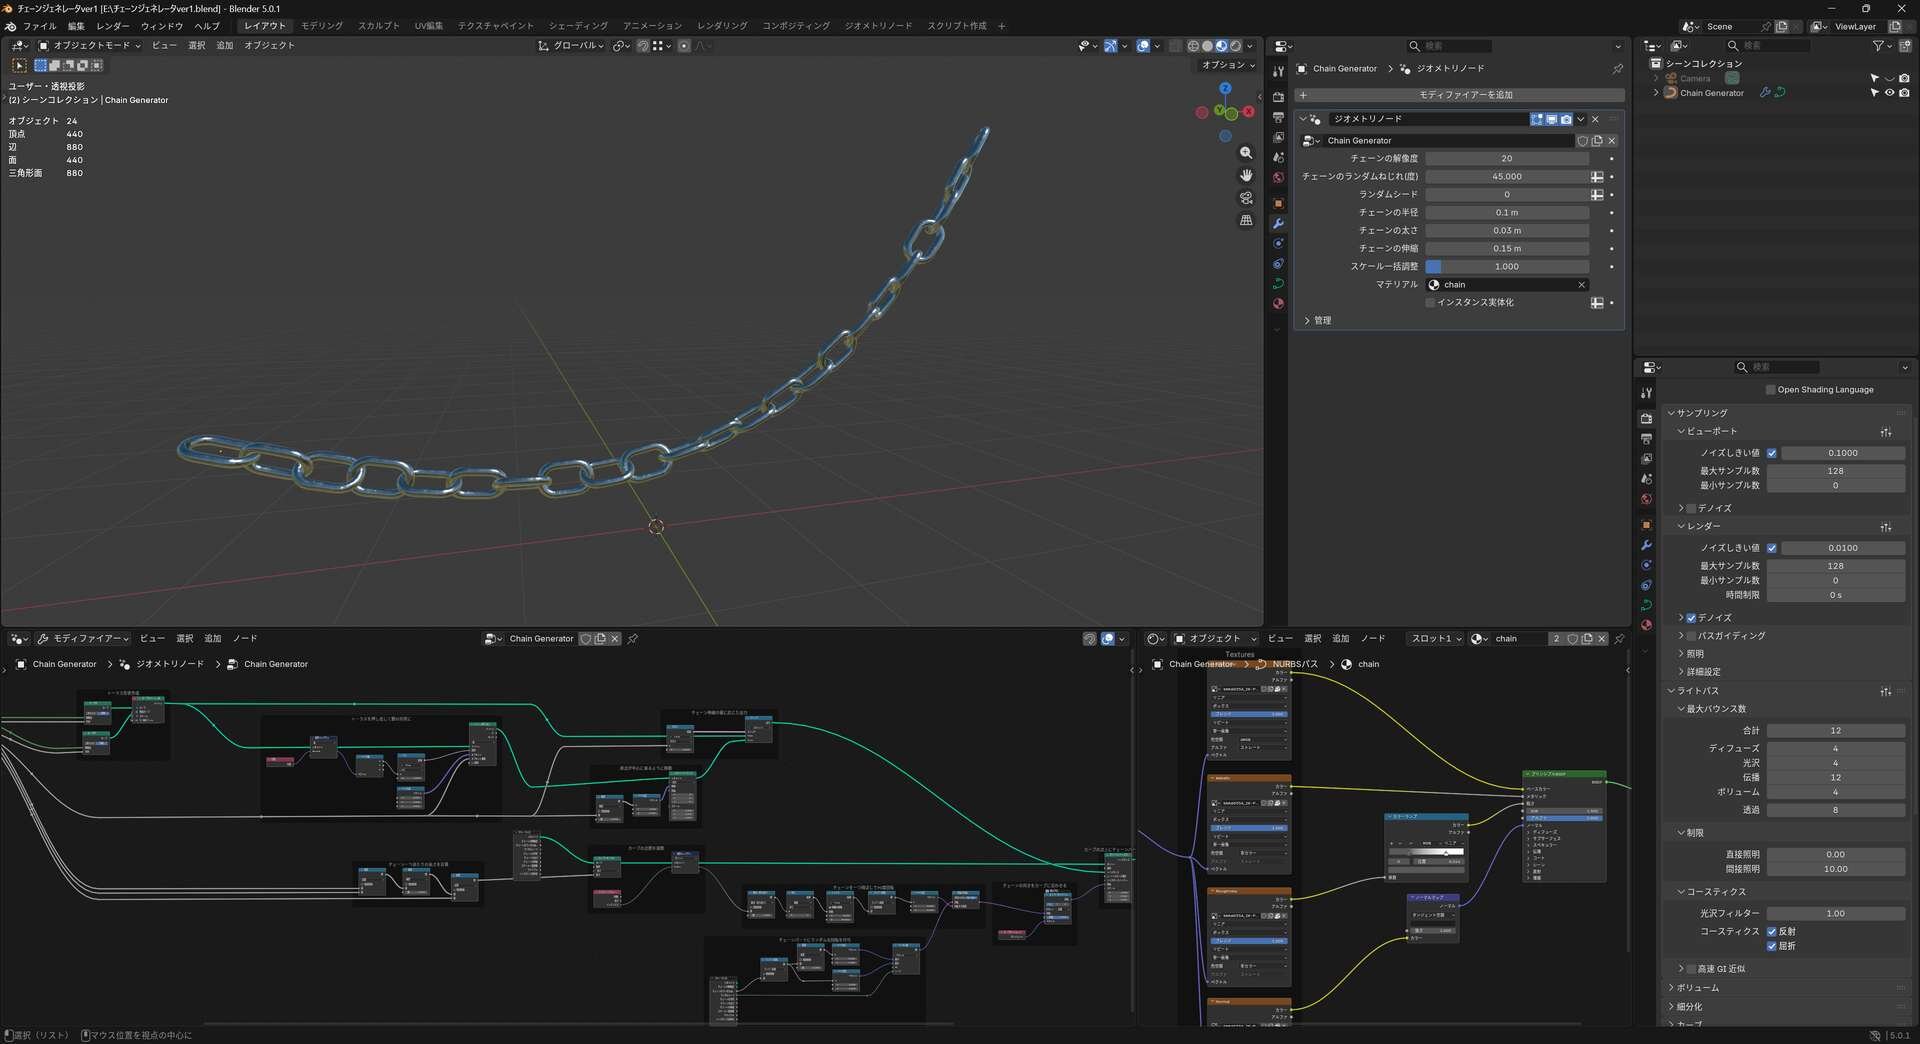1920x1044 pixels.
Task: Click the モディファイアーを追加 button
Action: 1459,95
